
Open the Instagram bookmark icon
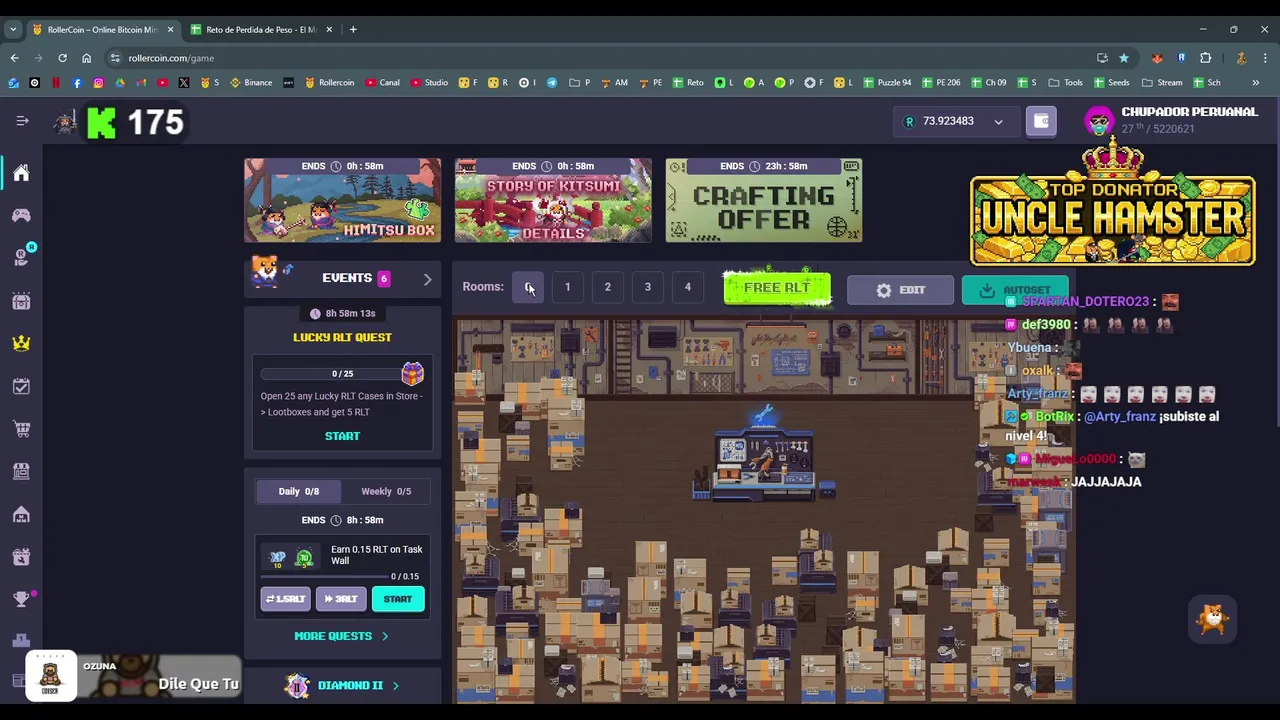[98, 82]
